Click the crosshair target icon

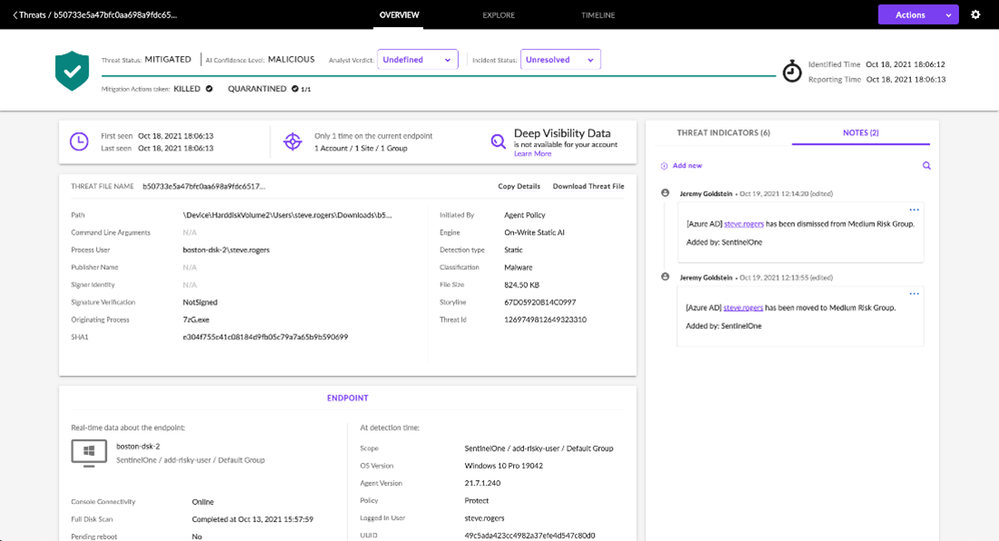(x=292, y=141)
